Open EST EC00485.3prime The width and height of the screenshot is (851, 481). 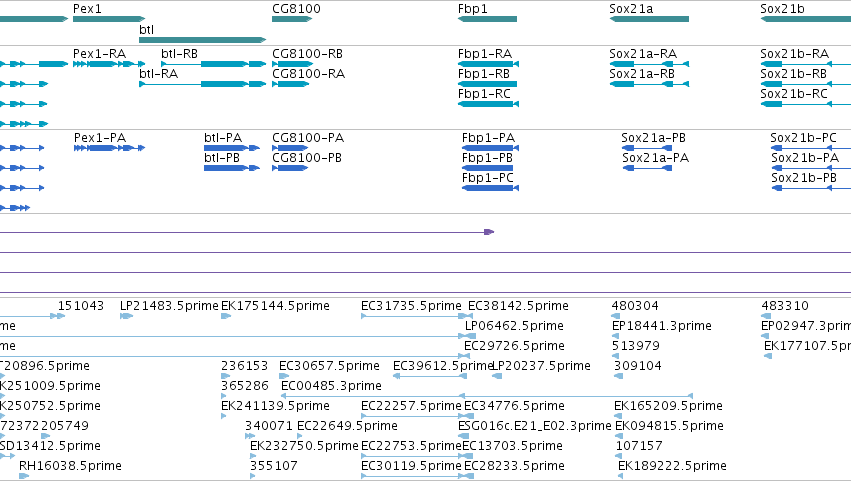[x=331, y=386]
